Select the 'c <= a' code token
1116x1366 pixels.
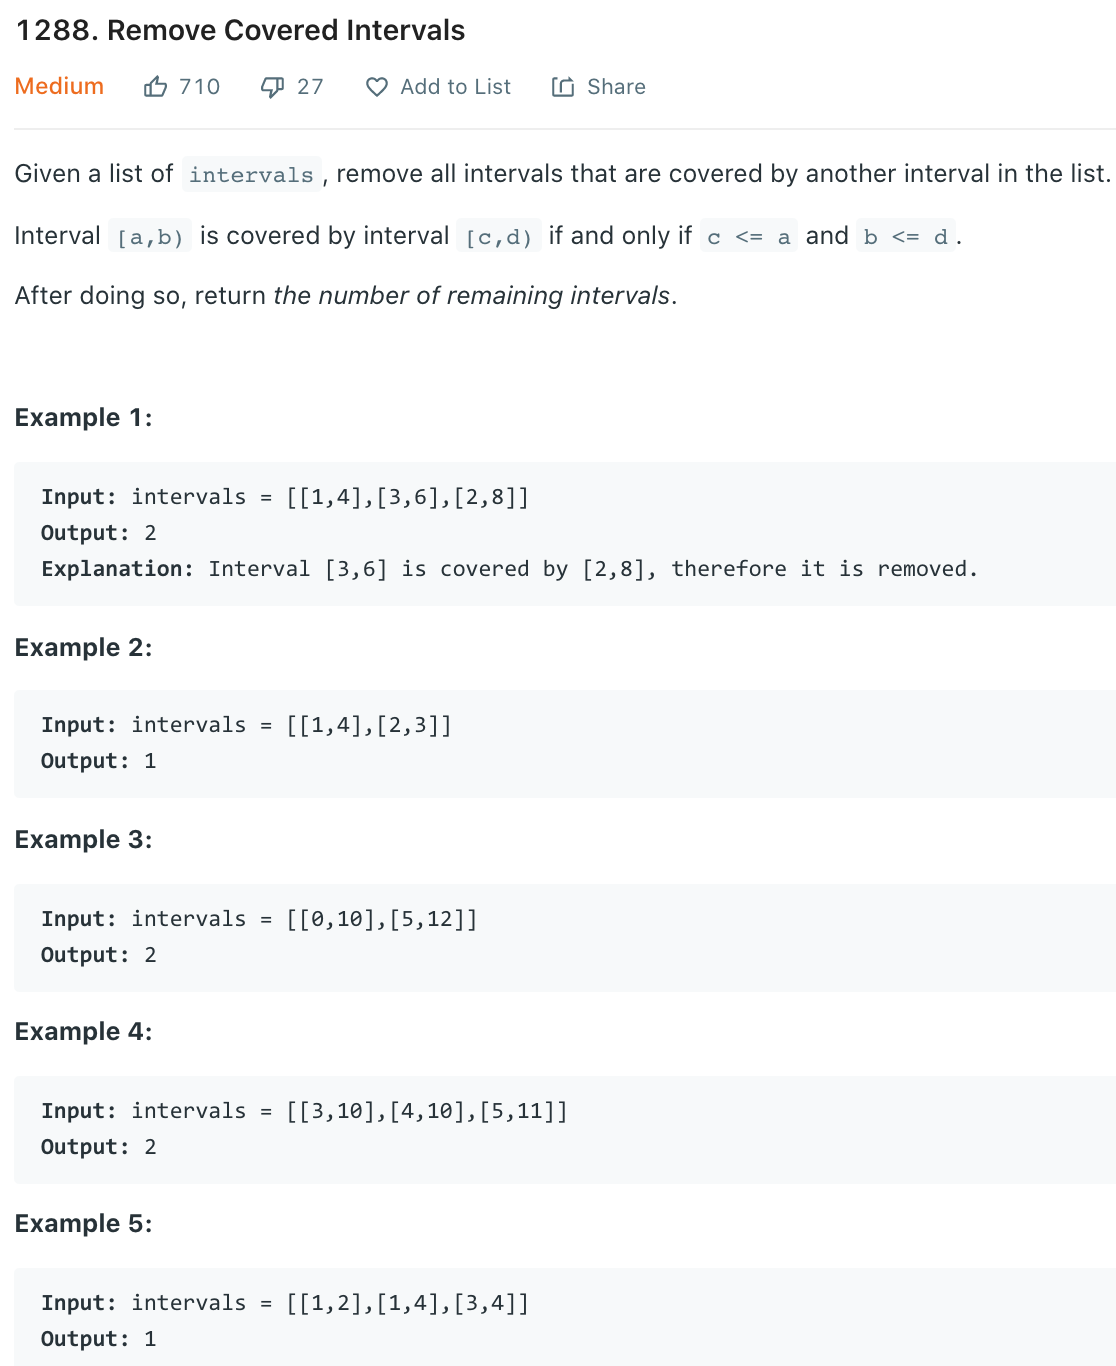(x=747, y=237)
